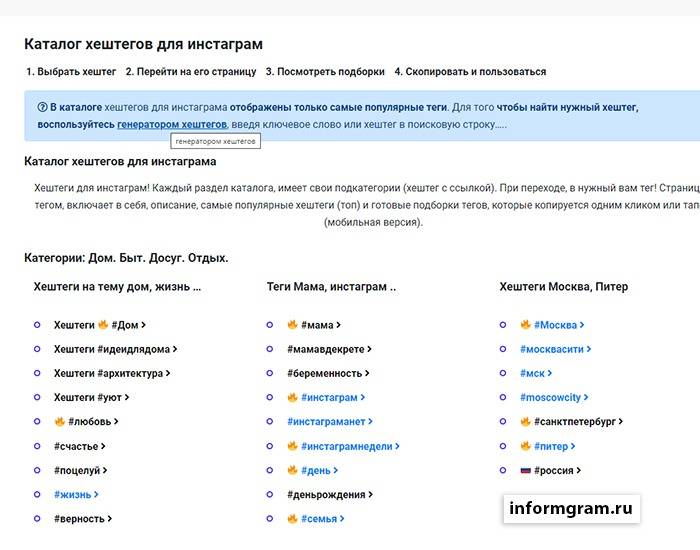Click the fire icon next to #Дом
The width and height of the screenshot is (700, 550).
click(x=103, y=325)
